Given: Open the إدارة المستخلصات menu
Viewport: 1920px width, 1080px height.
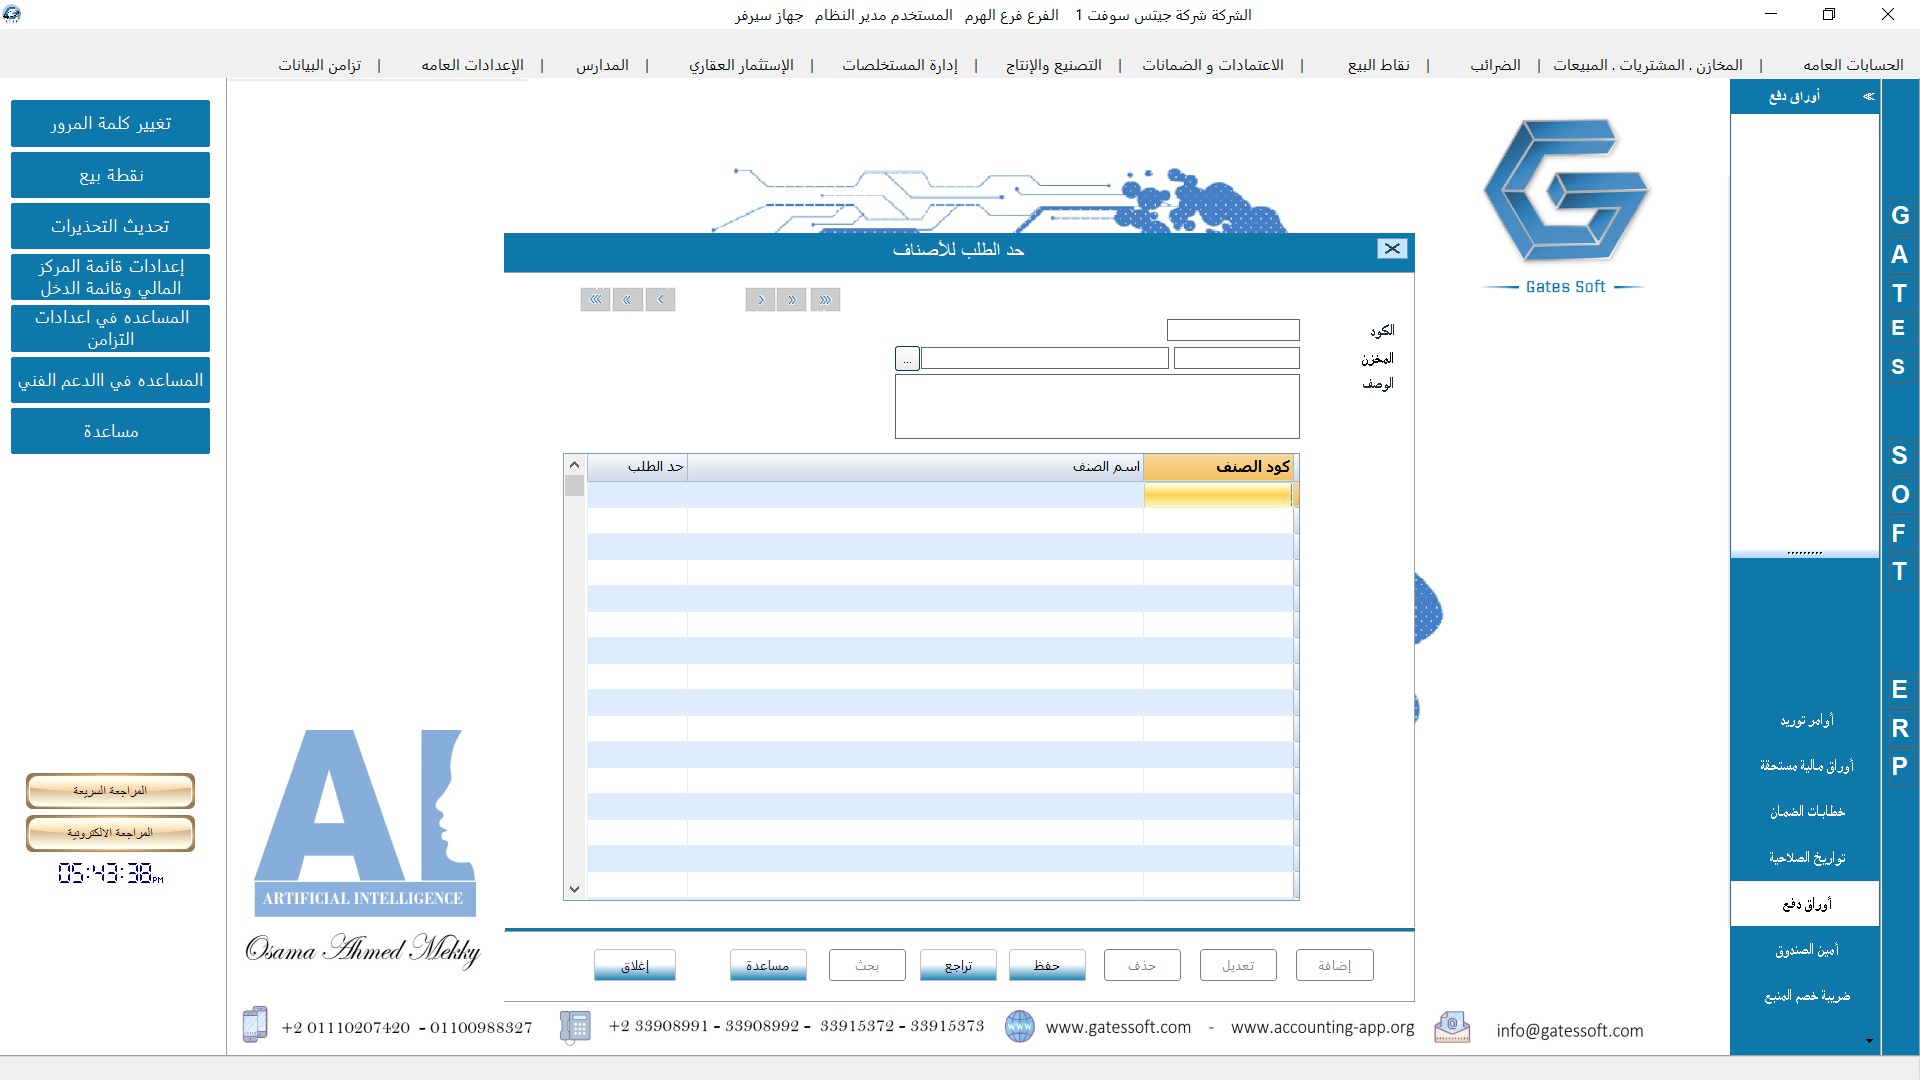Looking at the screenshot, I should 899,65.
